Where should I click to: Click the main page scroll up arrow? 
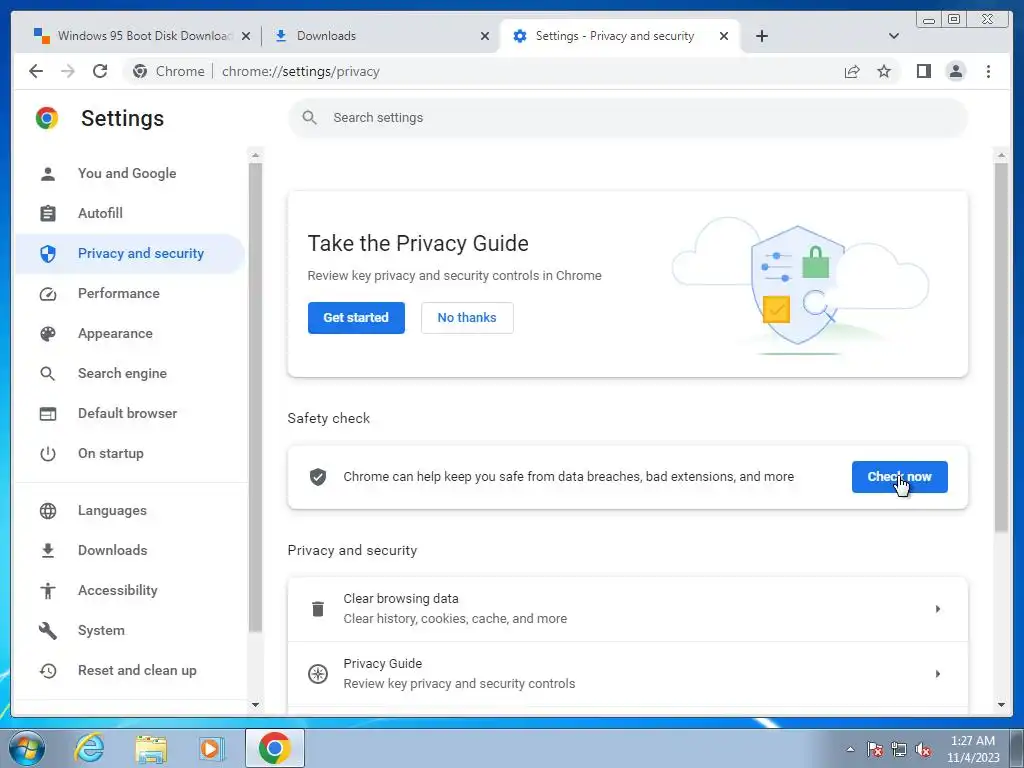coord(1001,155)
